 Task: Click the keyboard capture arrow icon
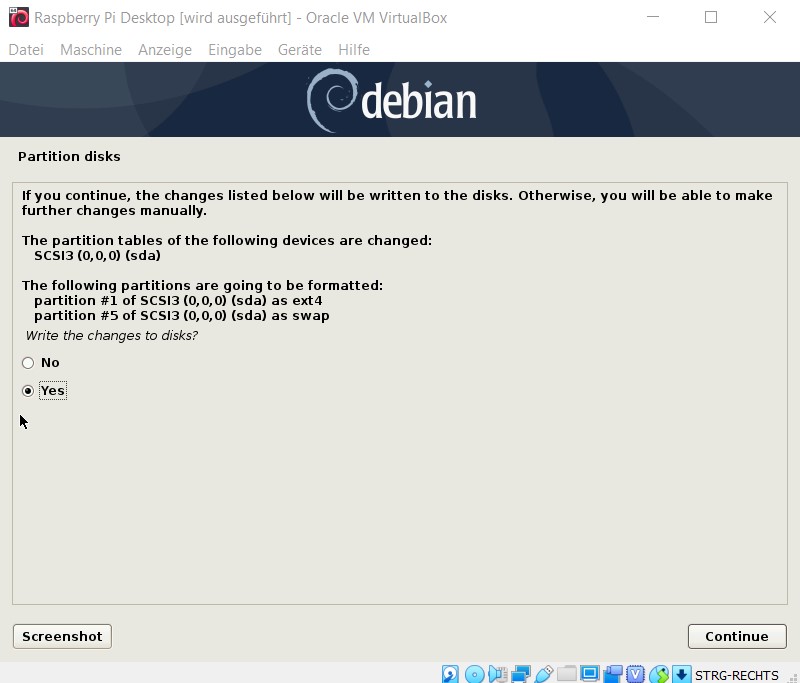(682, 674)
